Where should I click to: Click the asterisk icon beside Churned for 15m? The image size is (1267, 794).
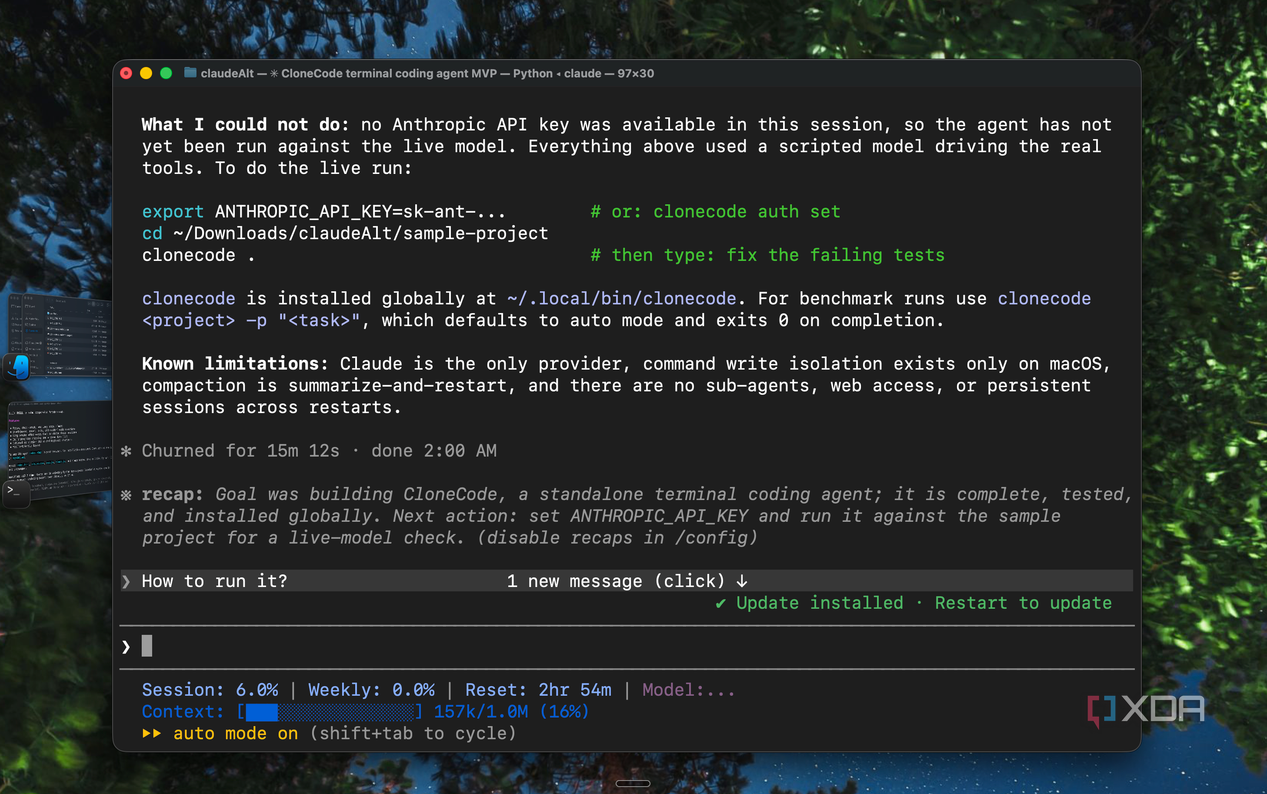[x=126, y=451]
